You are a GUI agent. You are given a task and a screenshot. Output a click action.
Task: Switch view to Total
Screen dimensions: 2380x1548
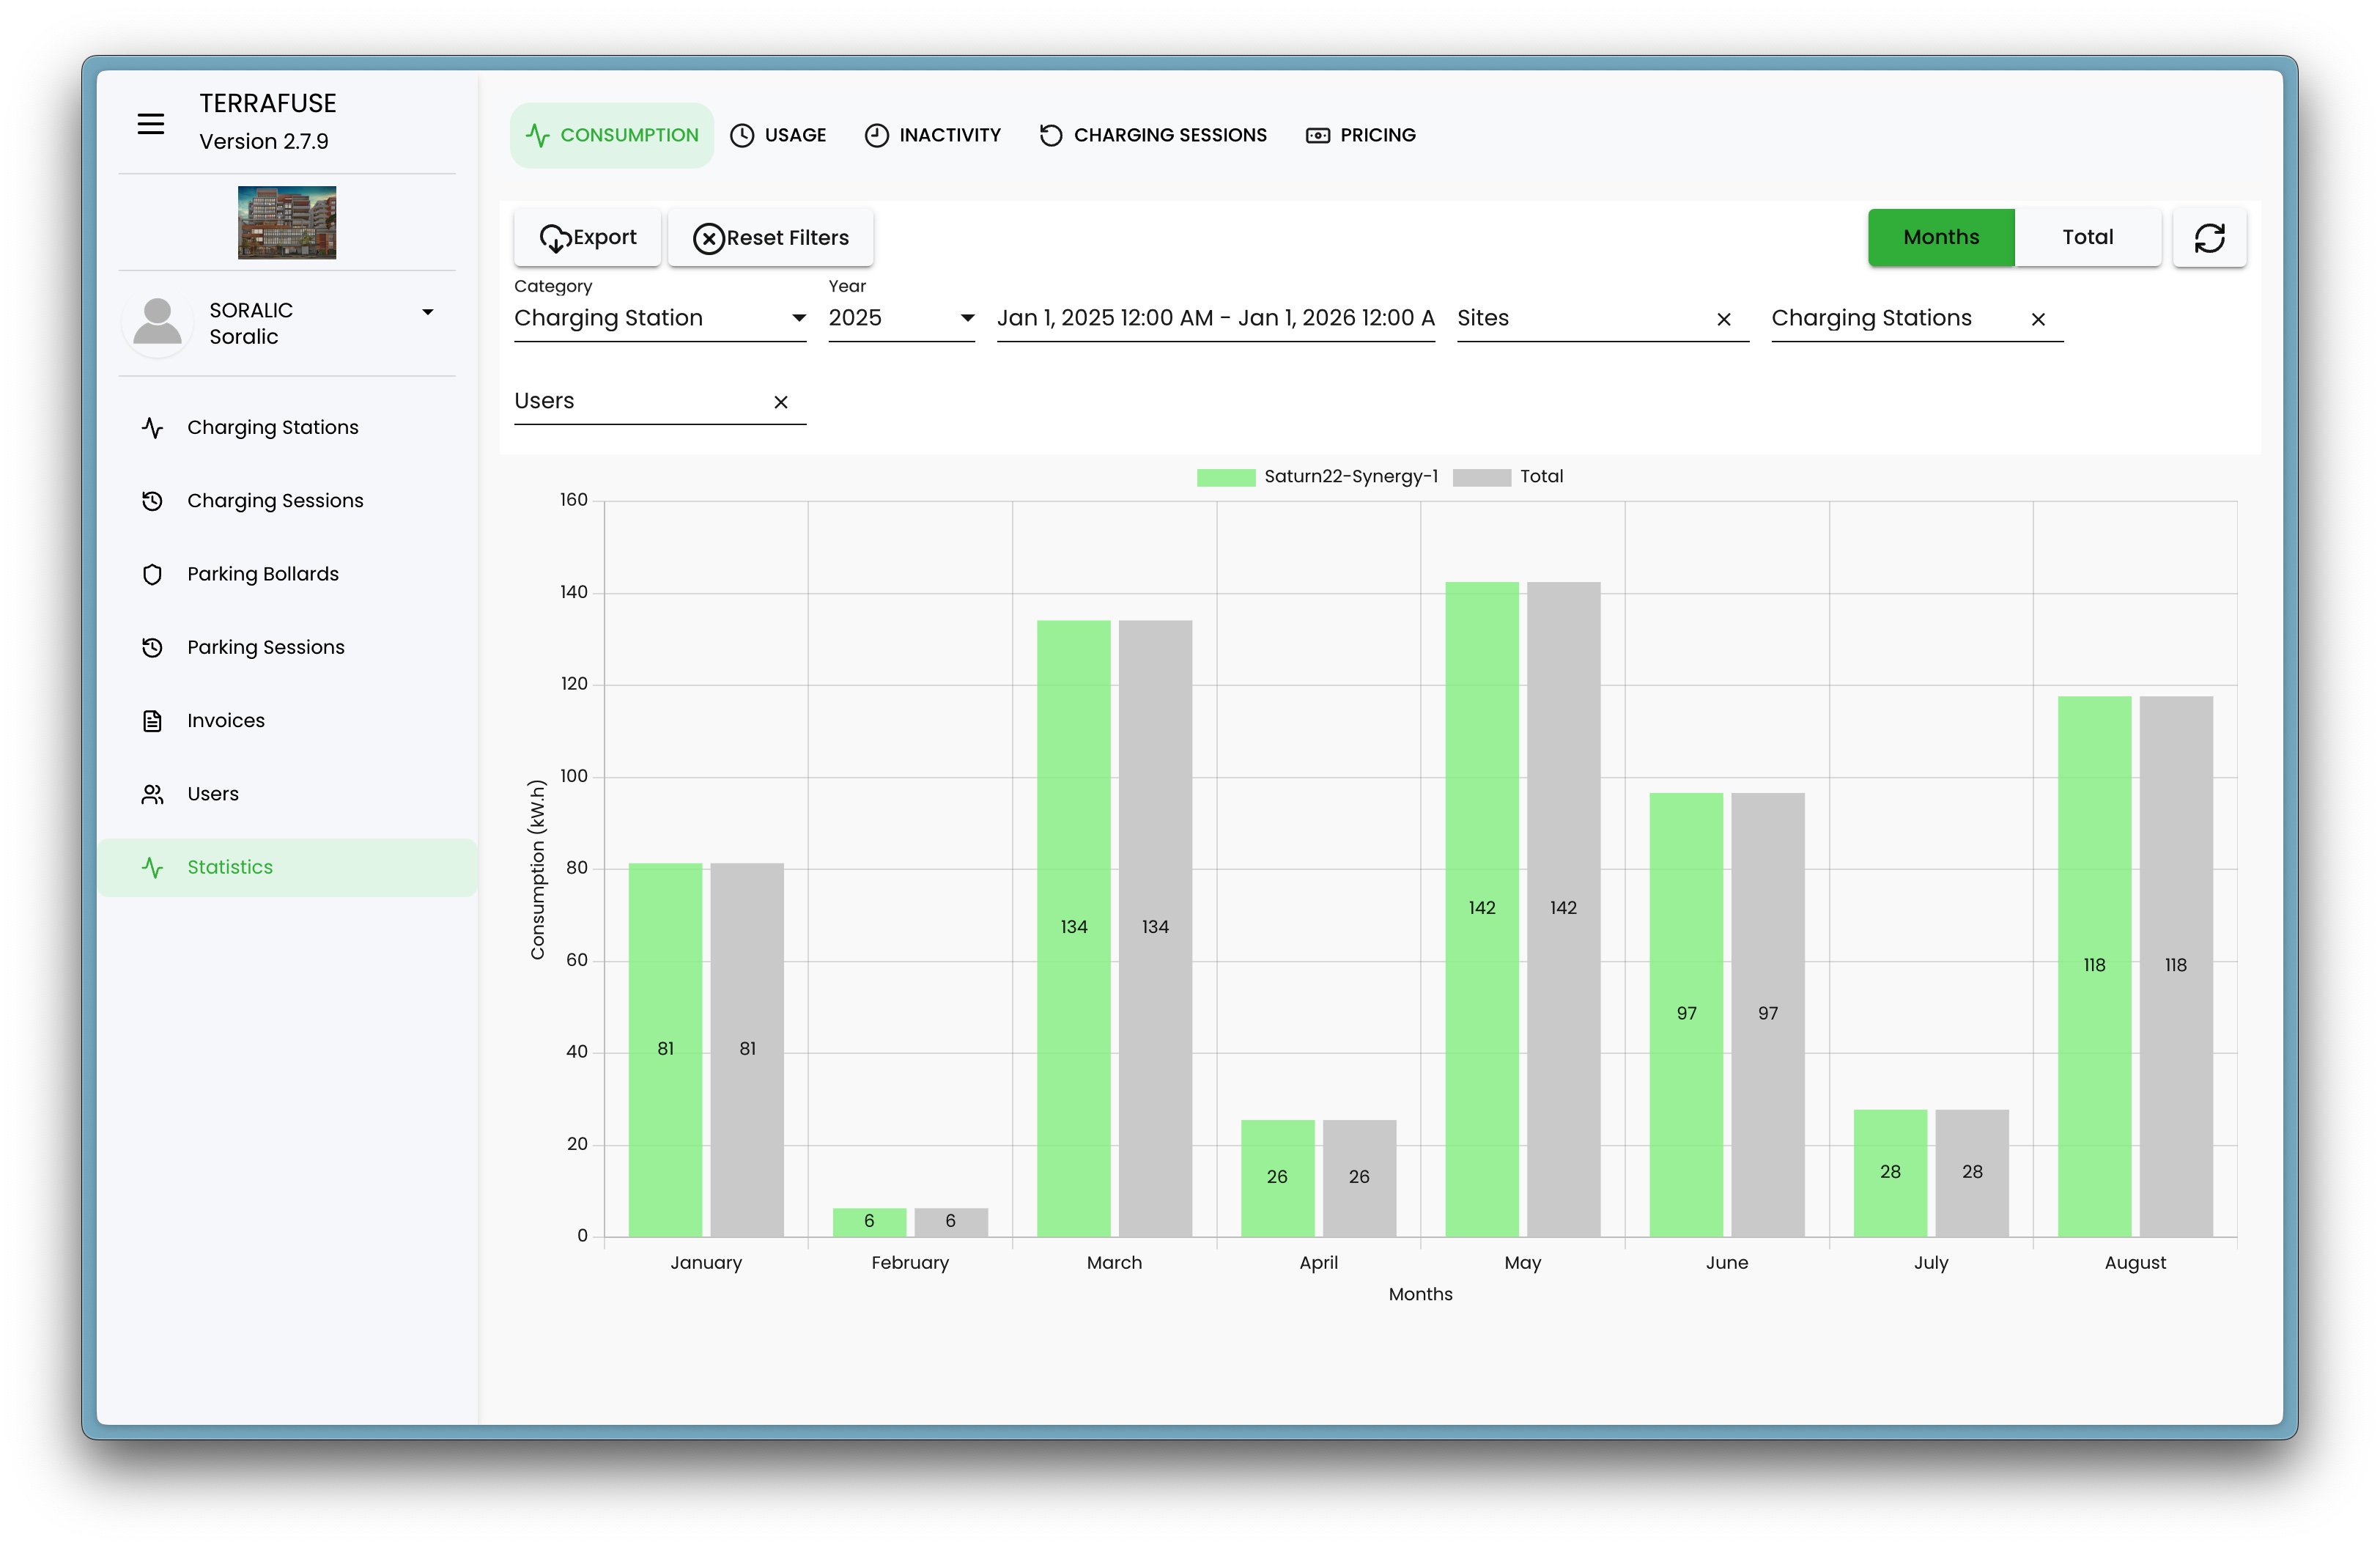point(2087,238)
